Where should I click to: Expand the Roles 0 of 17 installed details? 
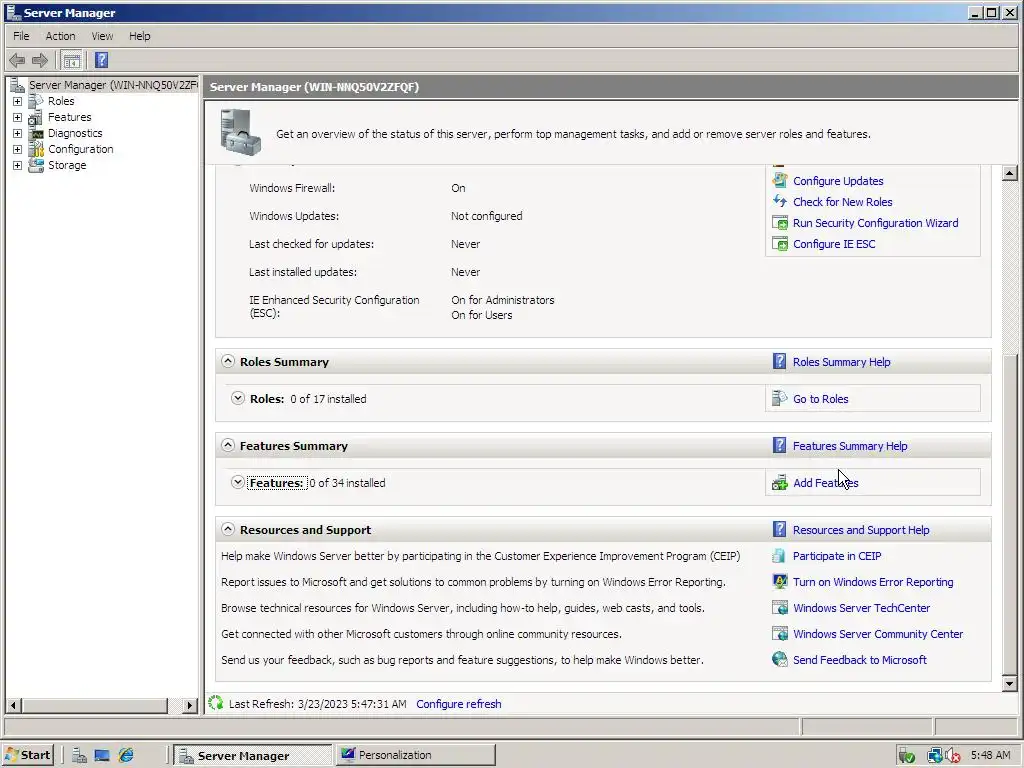(x=238, y=398)
